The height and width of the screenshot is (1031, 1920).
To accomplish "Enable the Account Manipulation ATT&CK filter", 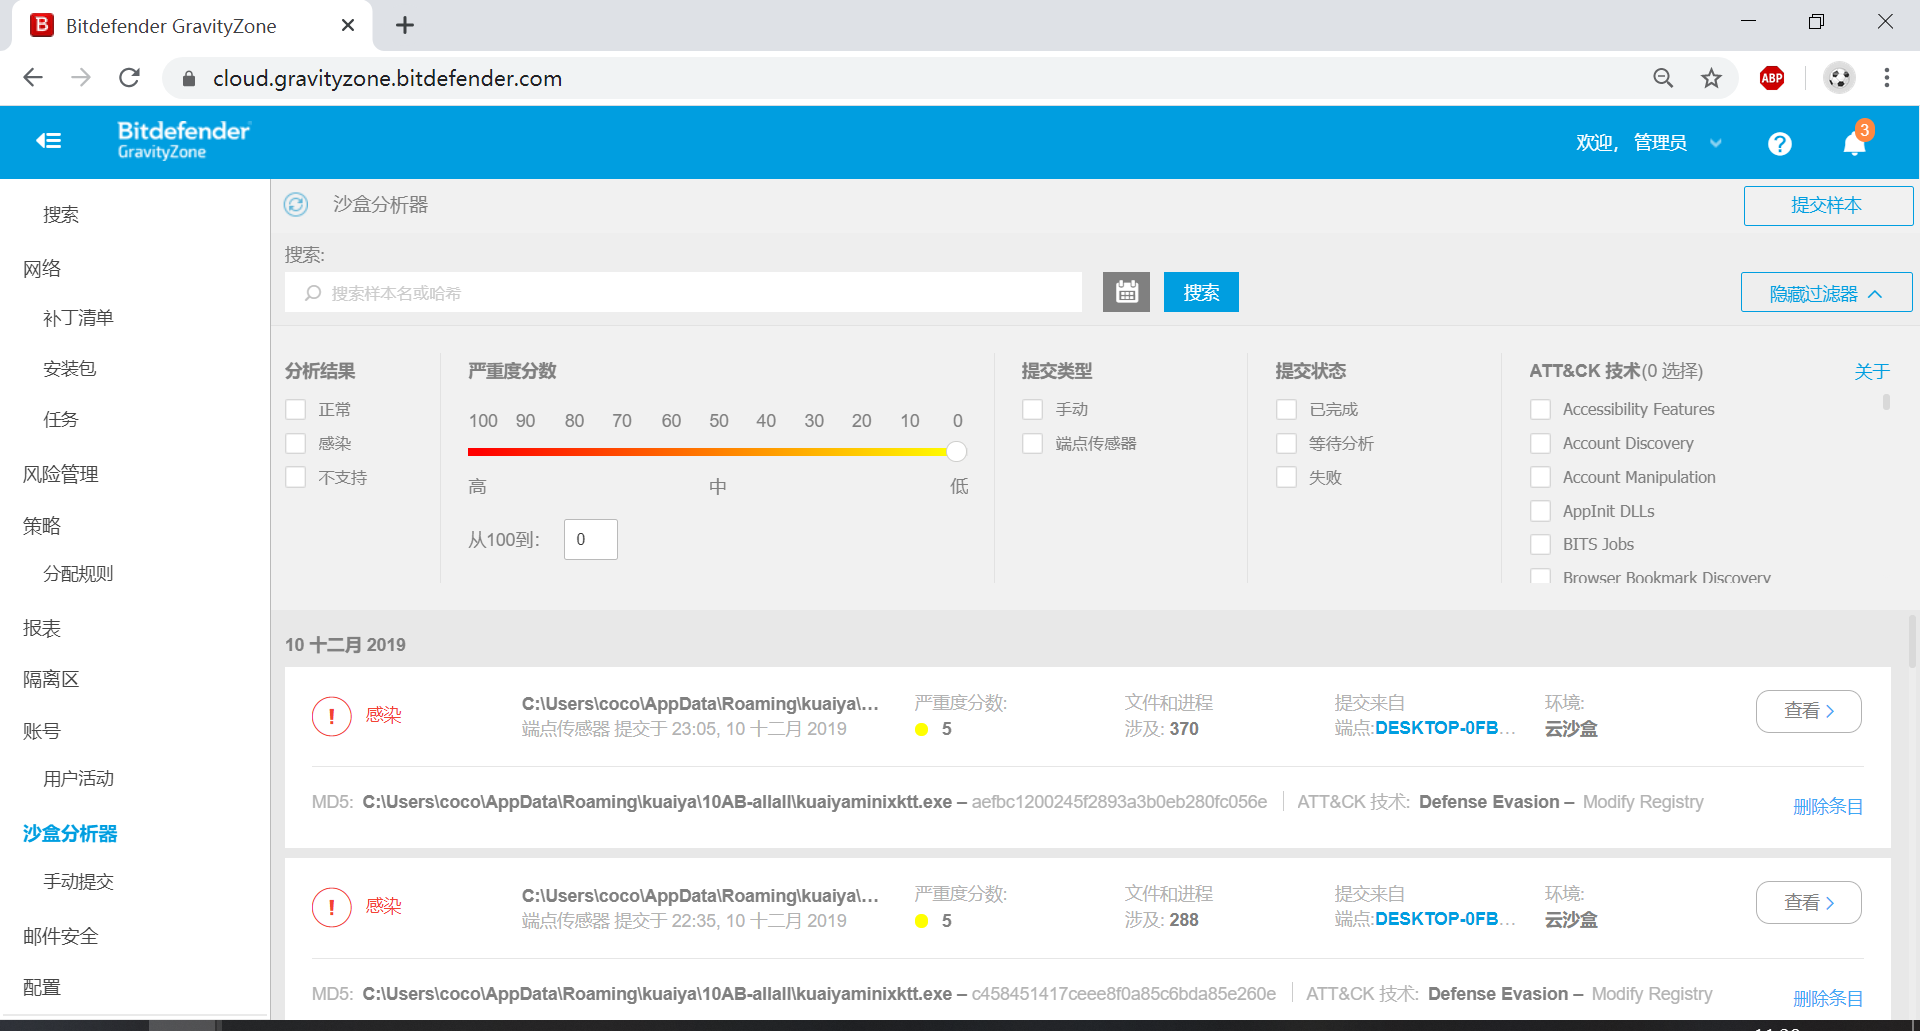I will (1541, 478).
